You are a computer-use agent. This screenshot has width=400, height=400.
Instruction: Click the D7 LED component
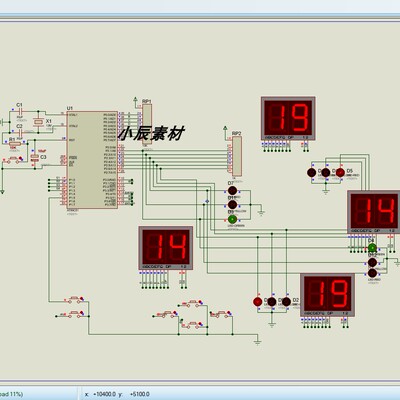pos(232,190)
